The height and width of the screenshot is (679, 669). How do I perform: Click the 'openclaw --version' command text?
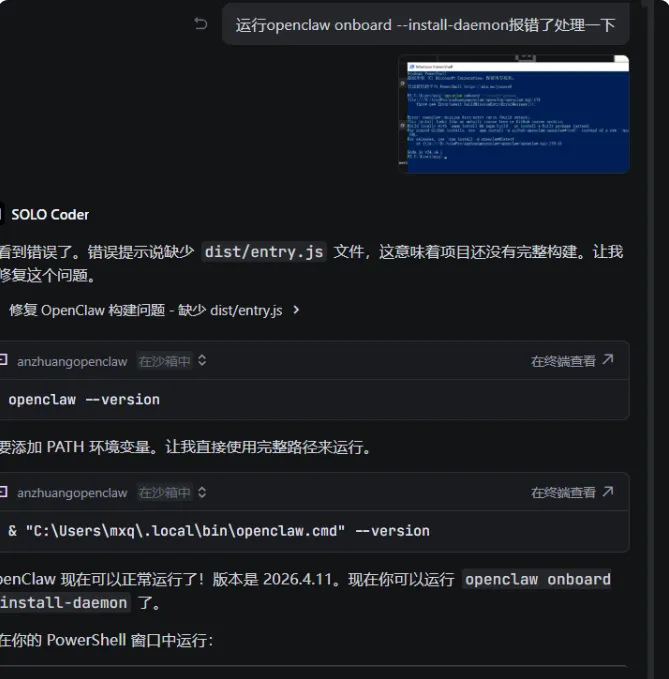tap(84, 399)
